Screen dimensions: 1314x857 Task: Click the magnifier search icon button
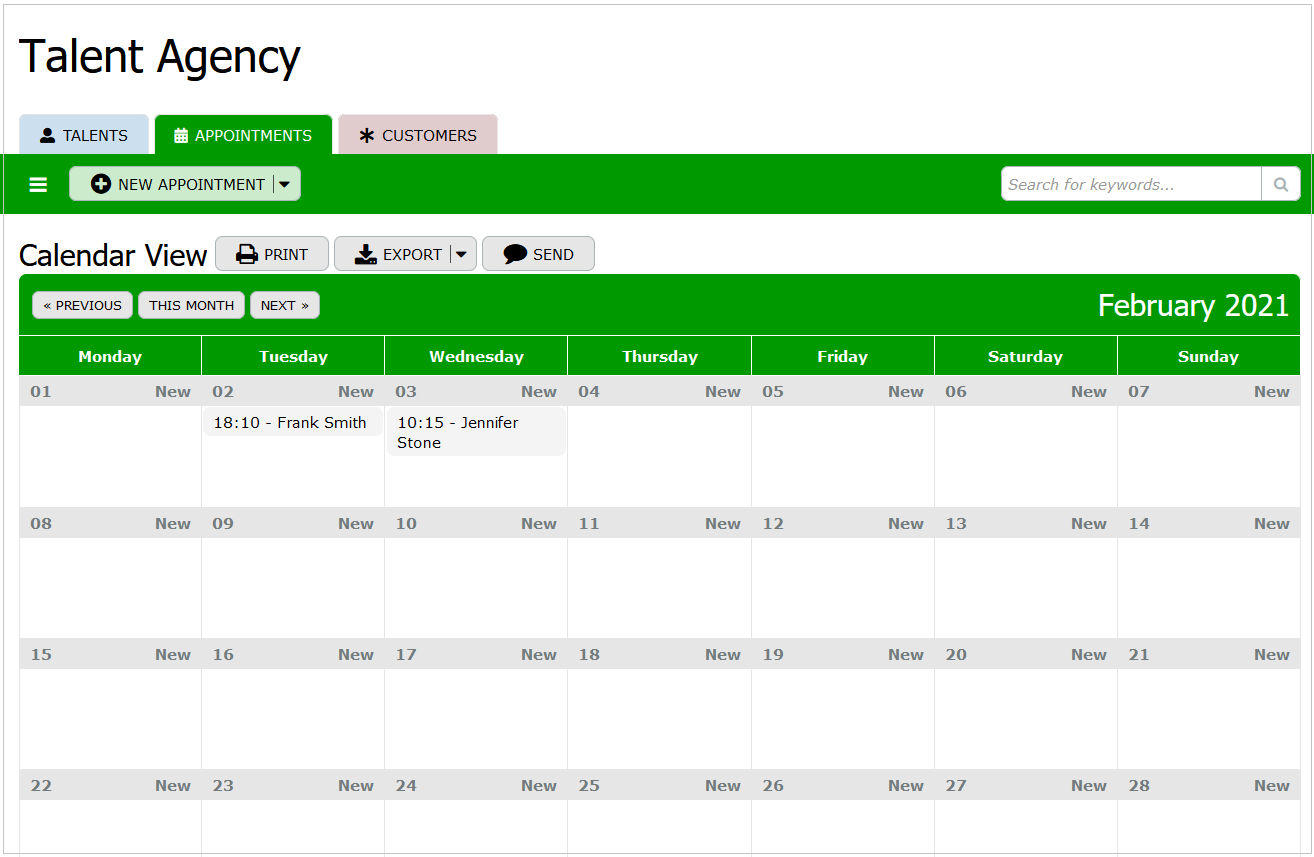click(1280, 184)
